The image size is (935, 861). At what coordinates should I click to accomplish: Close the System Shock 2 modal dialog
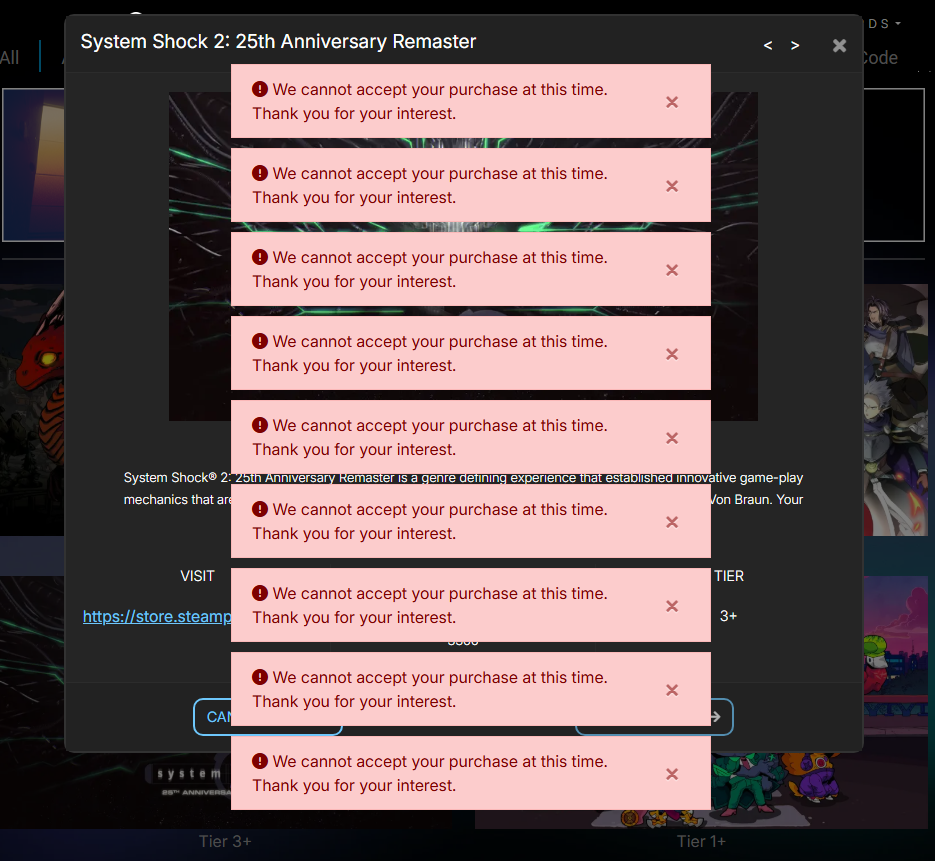(839, 45)
